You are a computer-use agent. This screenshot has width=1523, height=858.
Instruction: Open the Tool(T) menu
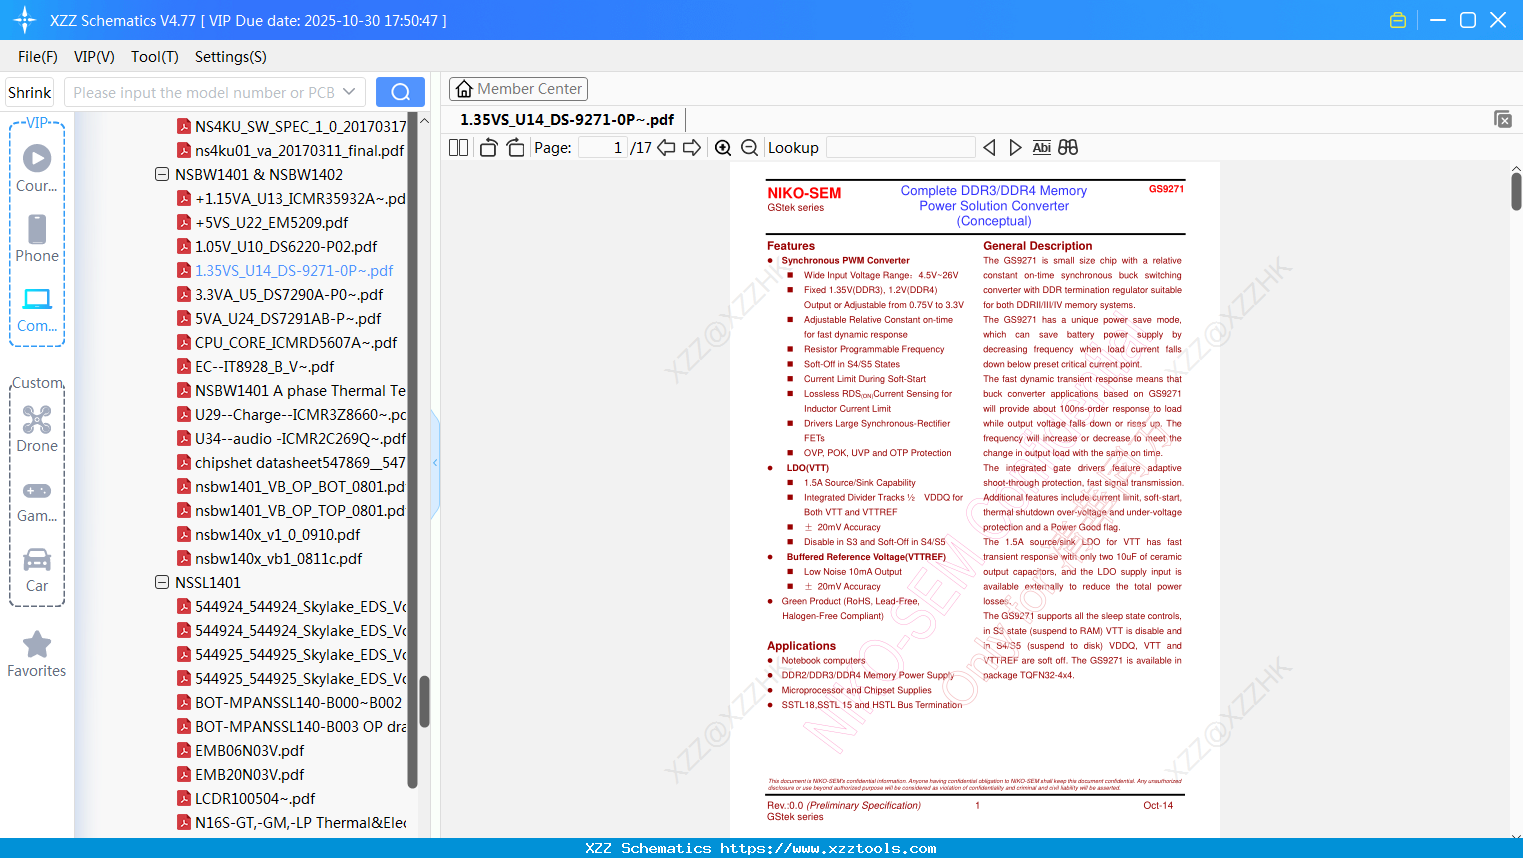click(x=154, y=57)
